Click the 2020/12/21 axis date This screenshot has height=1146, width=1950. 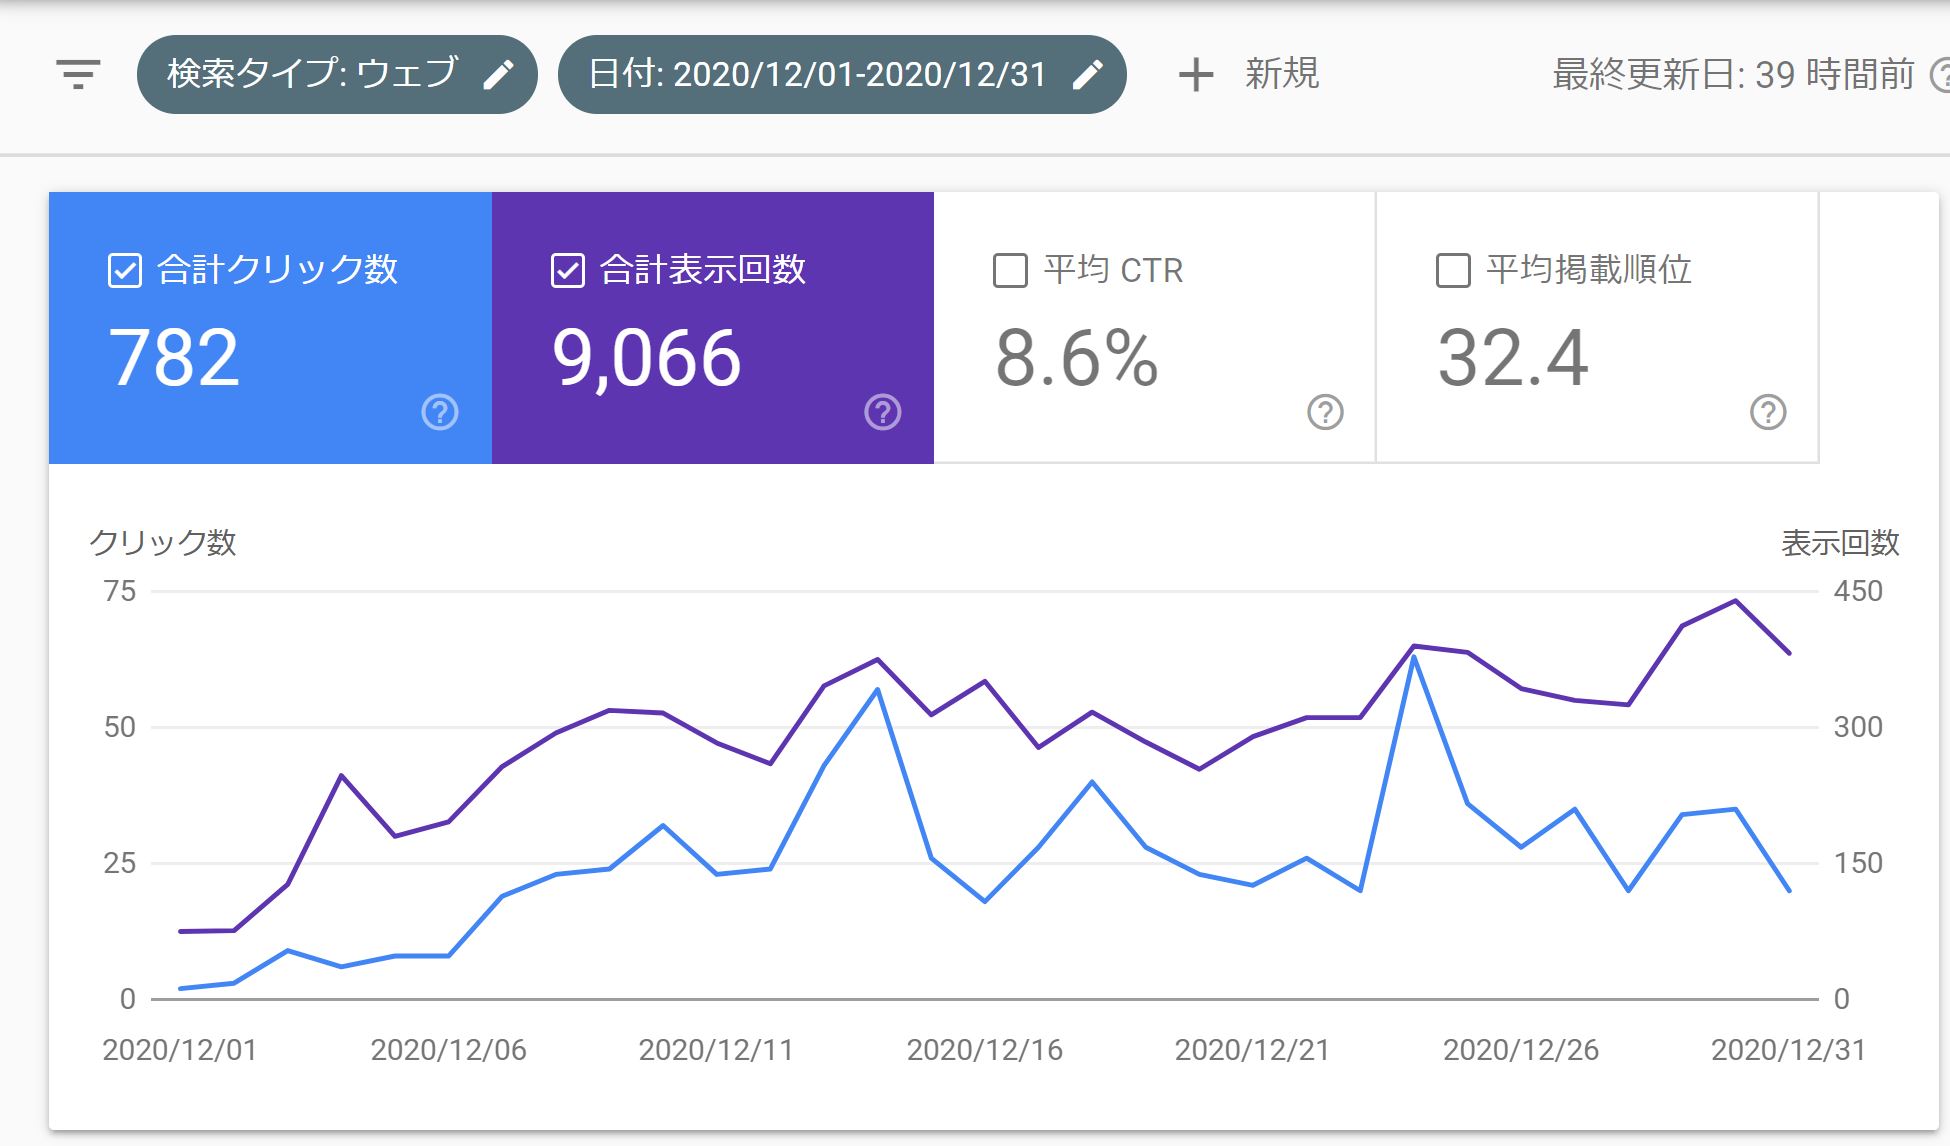[1252, 1050]
